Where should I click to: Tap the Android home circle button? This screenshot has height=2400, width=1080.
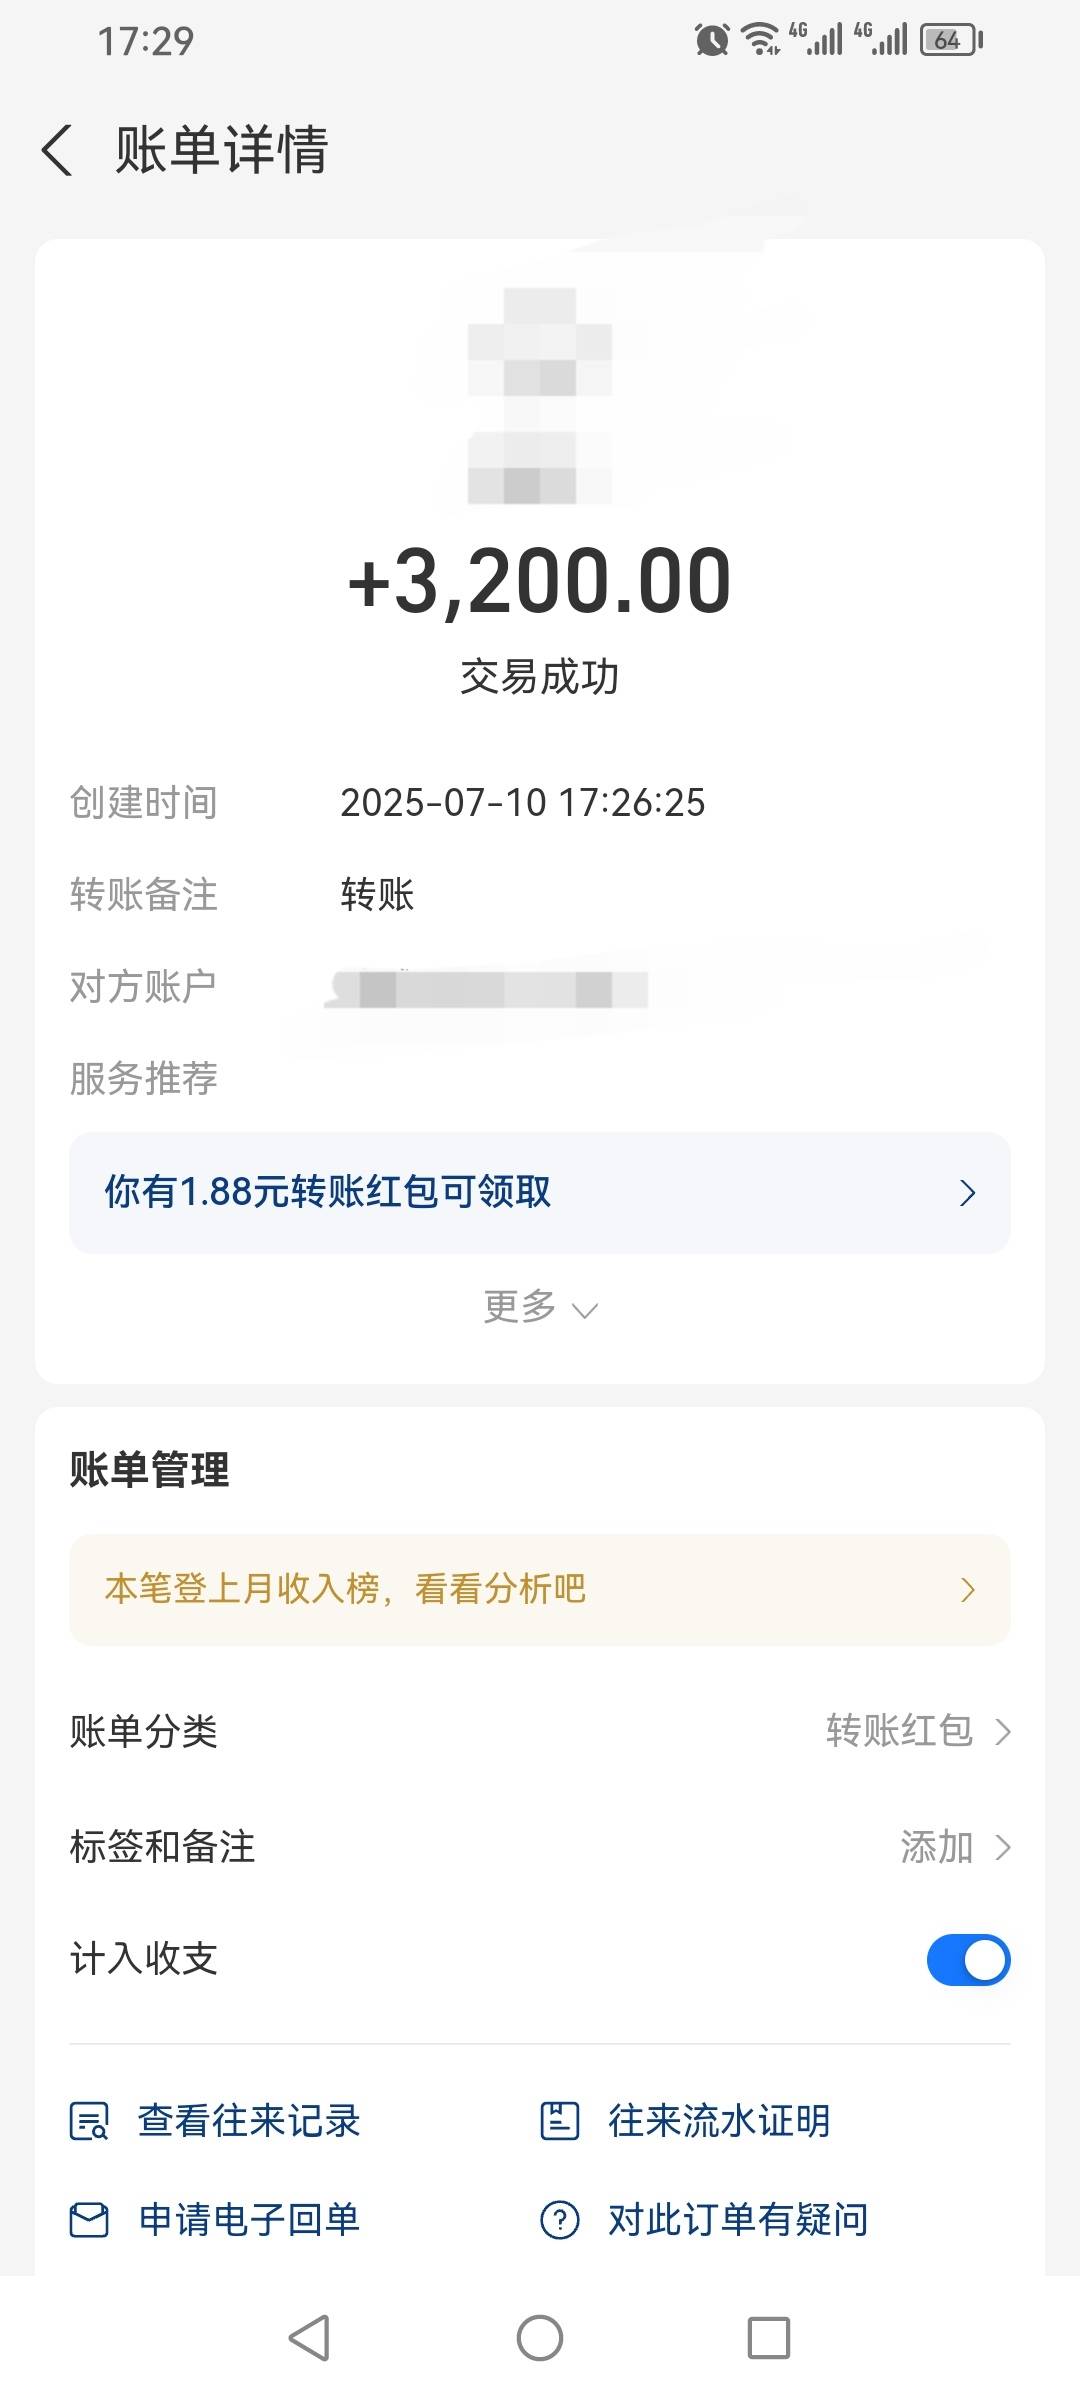540,2338
